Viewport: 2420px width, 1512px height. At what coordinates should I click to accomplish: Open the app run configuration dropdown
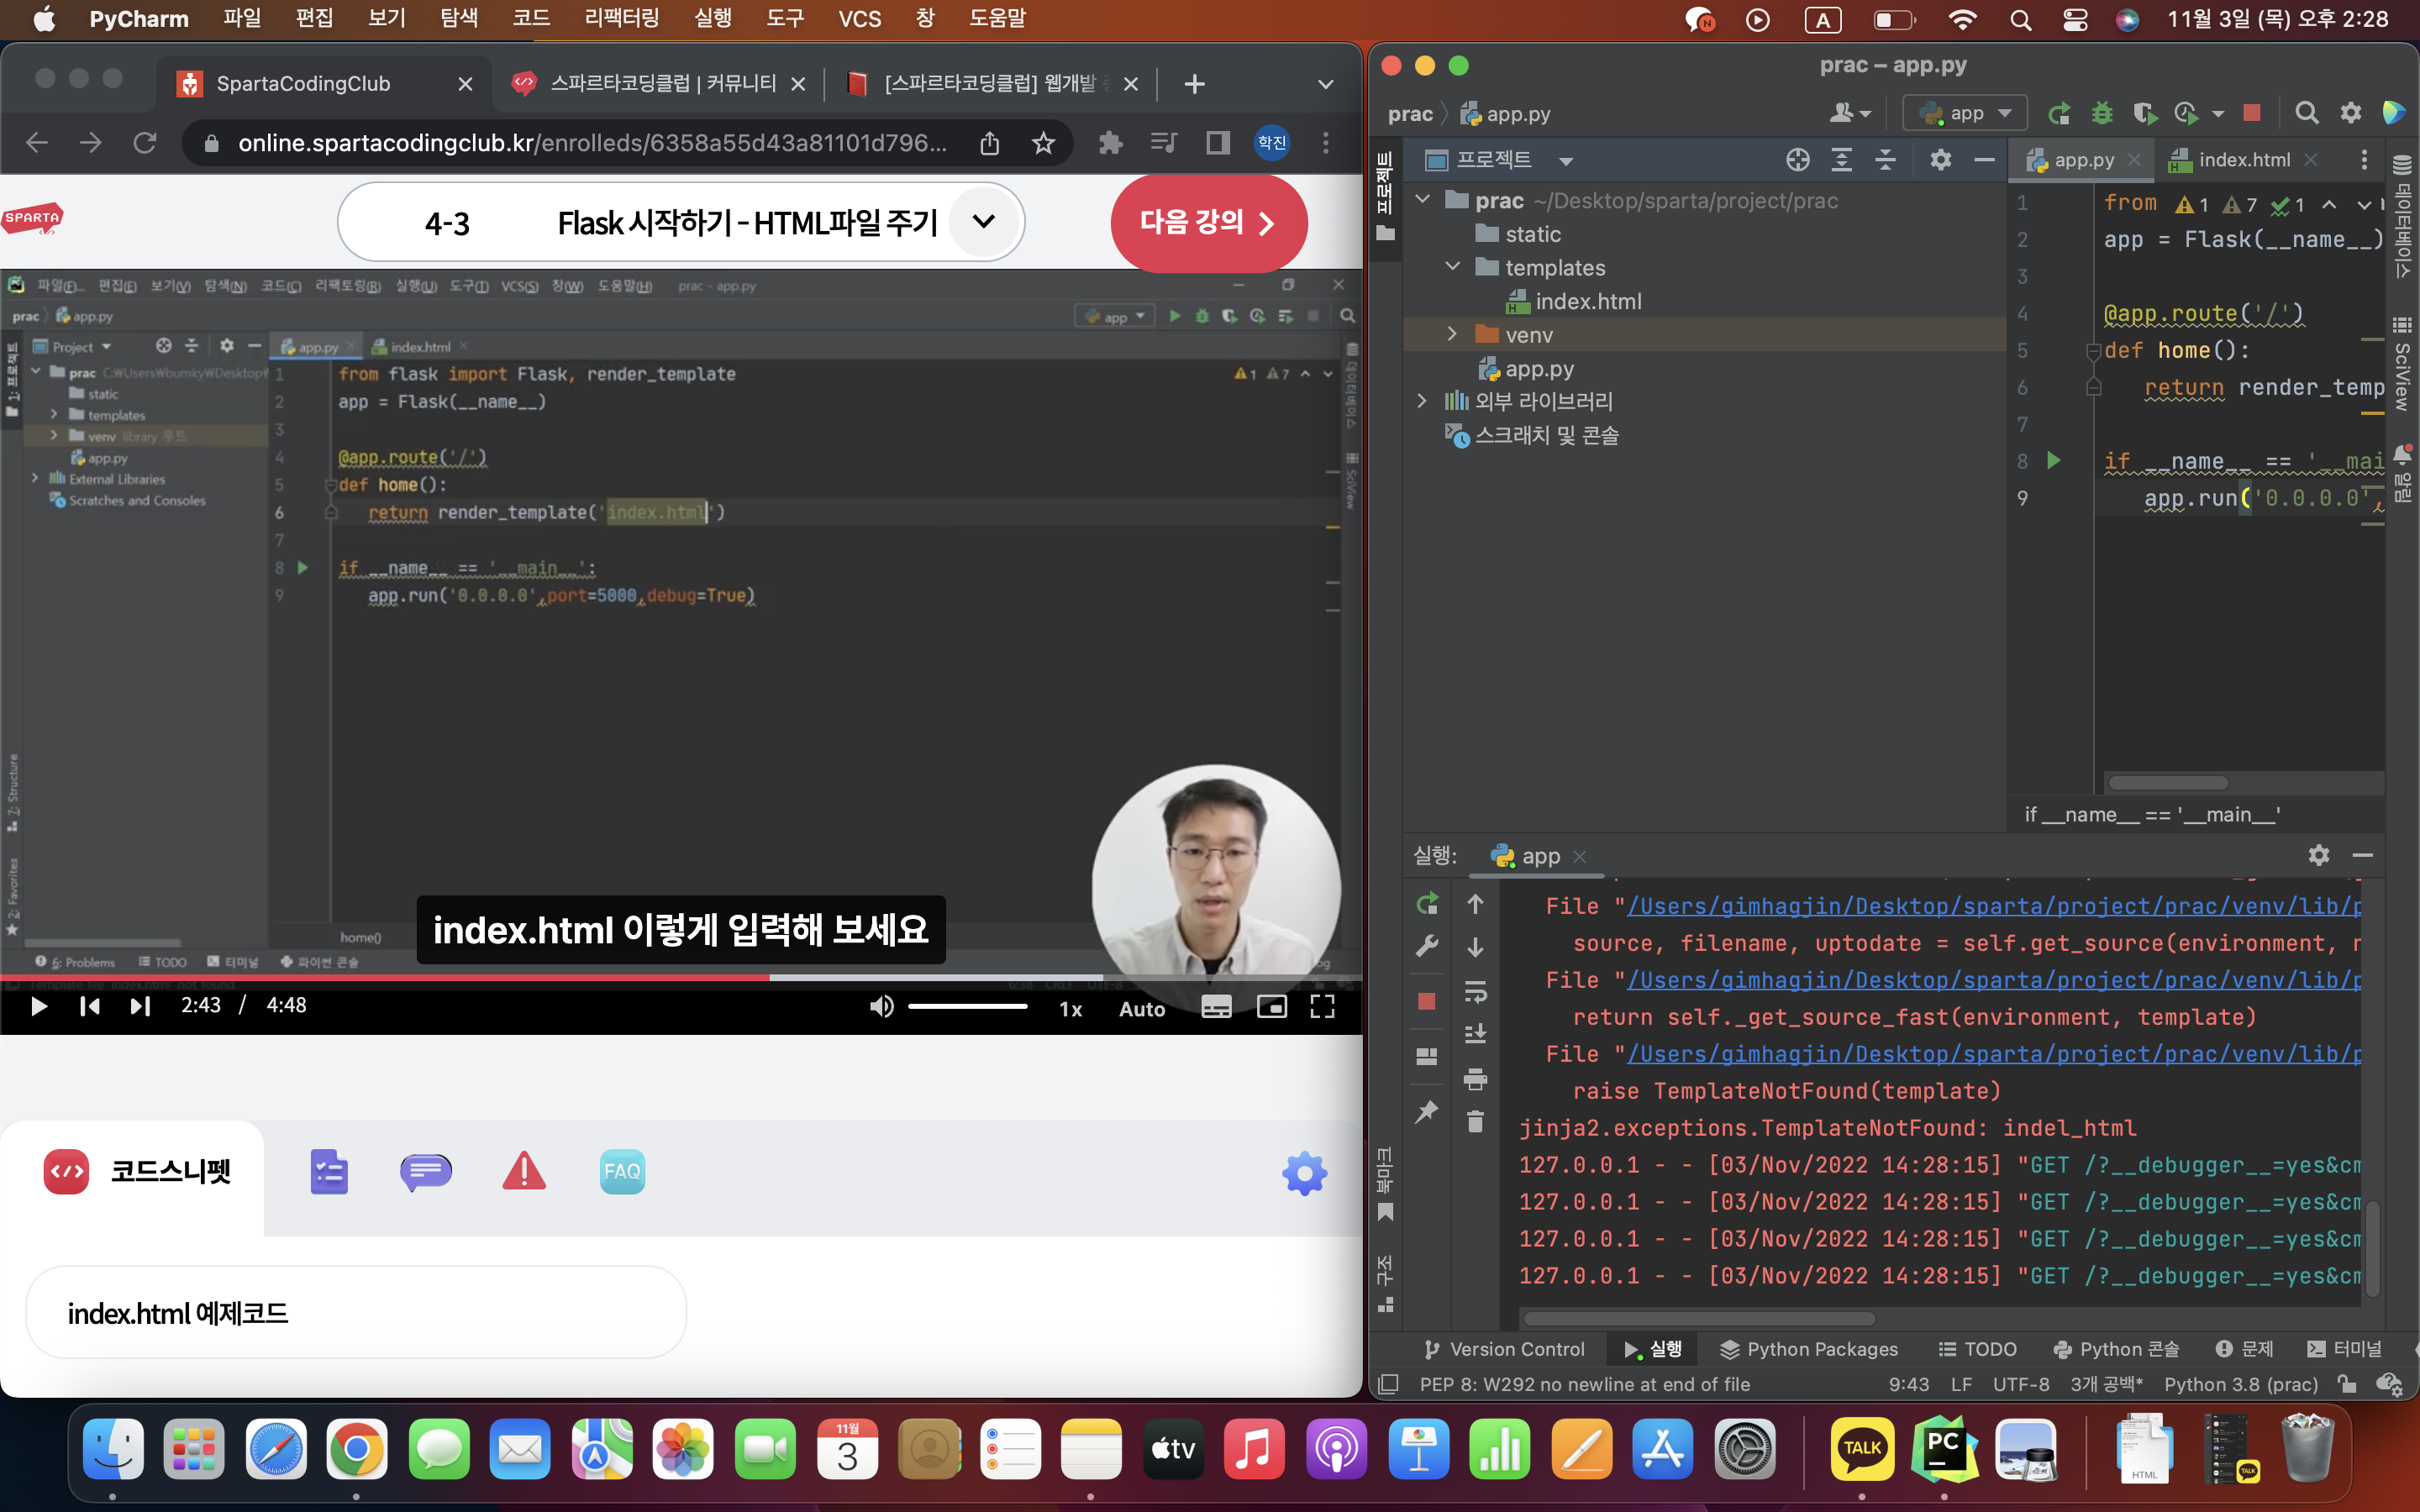click(x=1964, y=113)
